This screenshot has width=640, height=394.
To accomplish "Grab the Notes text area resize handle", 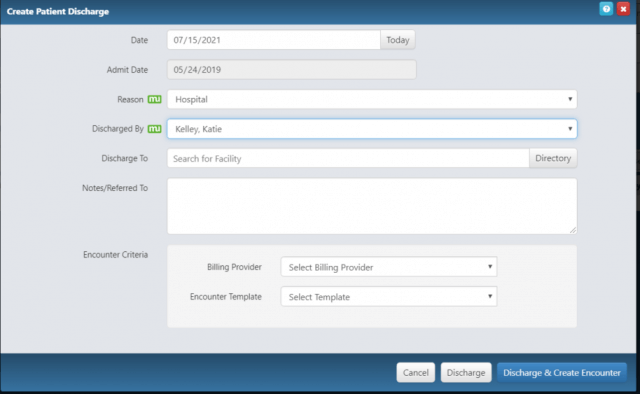I will (x=573, y=230).
